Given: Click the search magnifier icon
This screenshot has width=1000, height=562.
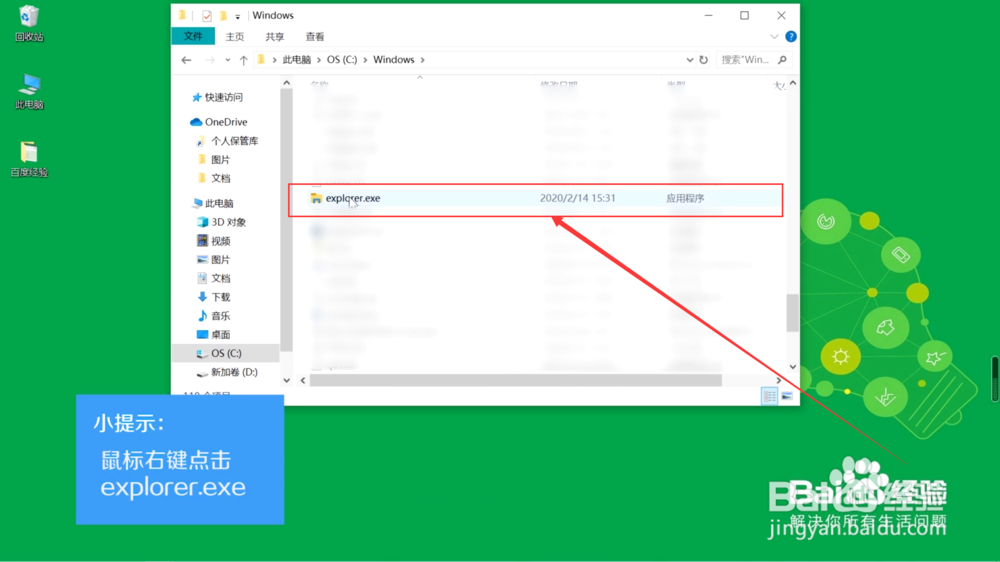Looking at the screenshot, I should (783, 60).
